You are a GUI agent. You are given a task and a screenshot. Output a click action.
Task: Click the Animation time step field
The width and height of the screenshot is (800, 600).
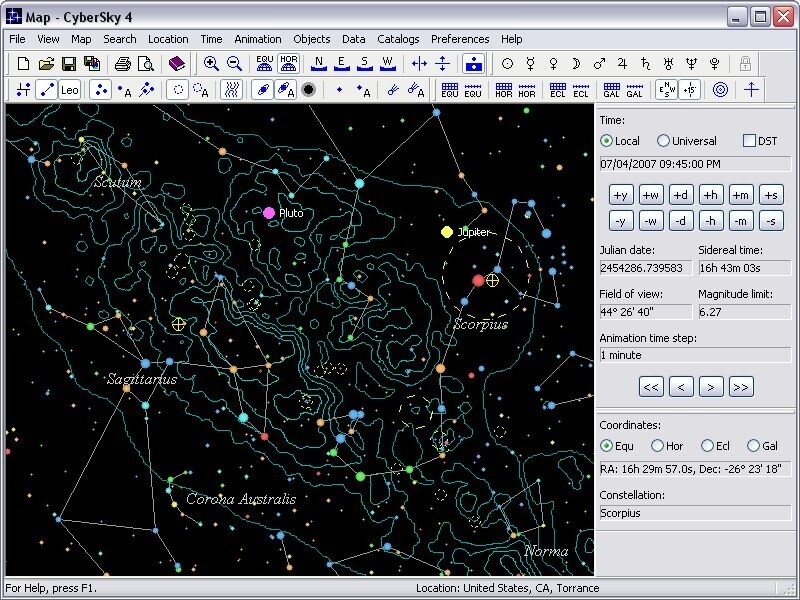click(695, 355)
